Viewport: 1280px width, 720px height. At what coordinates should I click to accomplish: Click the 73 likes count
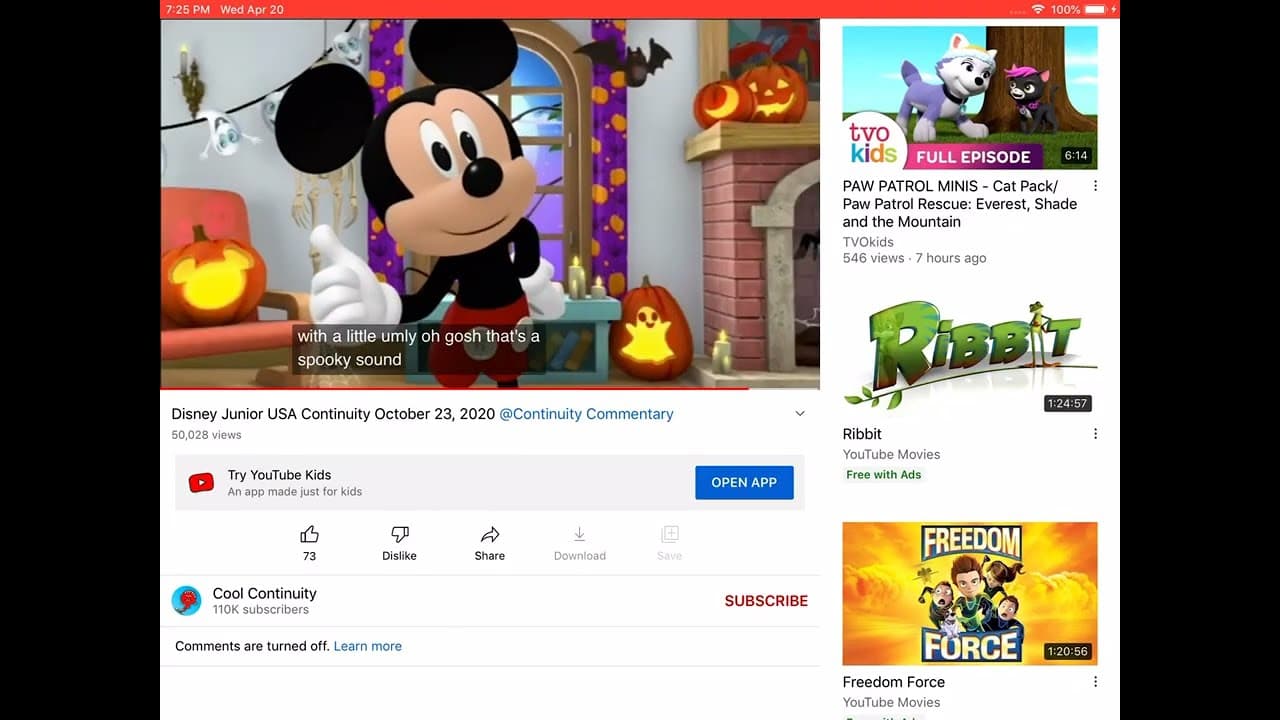(309, 556)
